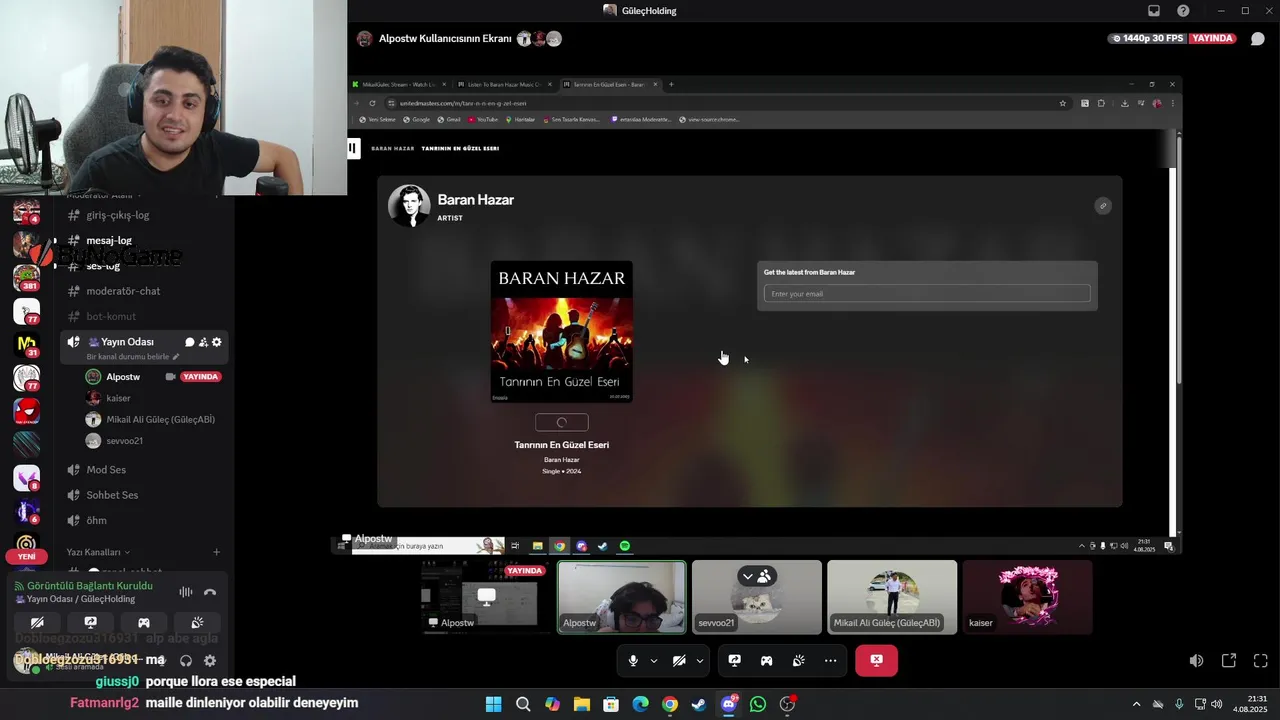Share your screen from voice panel
1280x720 pixels.
(90, 622)
